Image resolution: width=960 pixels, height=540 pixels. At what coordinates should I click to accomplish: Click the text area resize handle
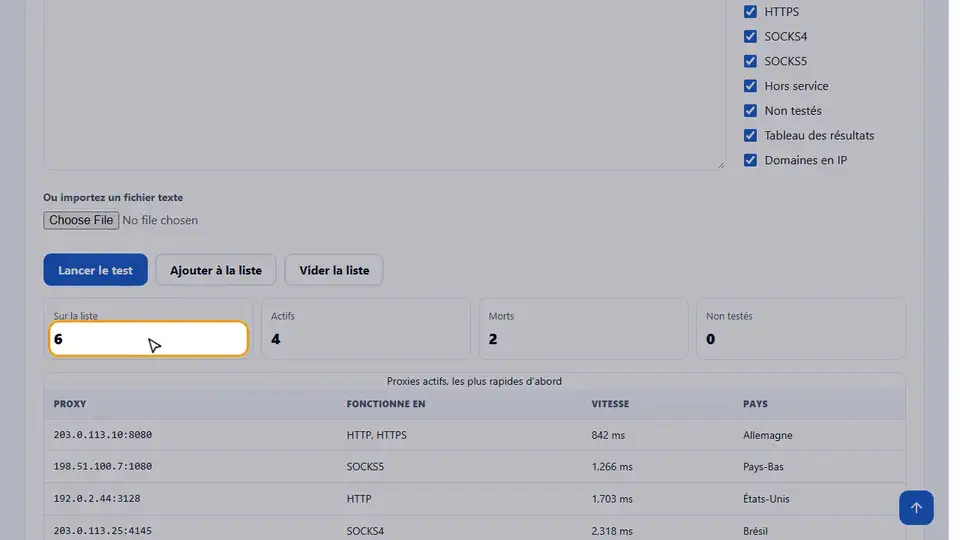click(721, 165)
